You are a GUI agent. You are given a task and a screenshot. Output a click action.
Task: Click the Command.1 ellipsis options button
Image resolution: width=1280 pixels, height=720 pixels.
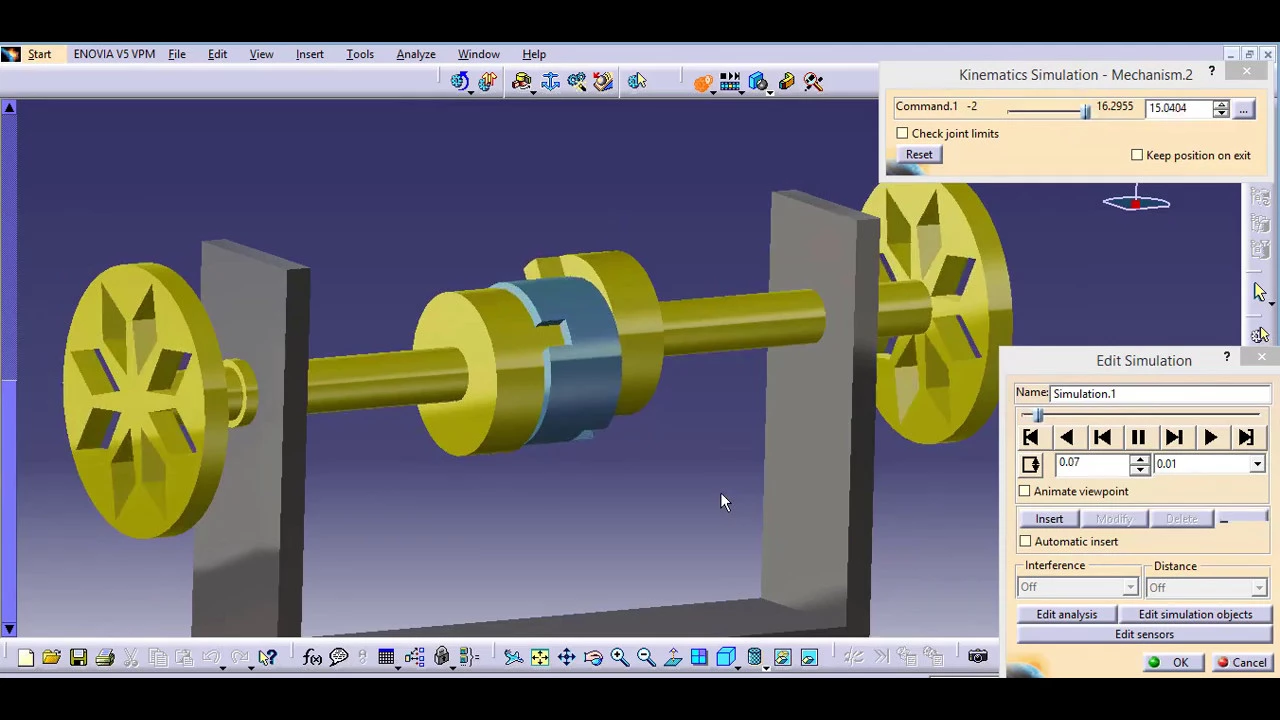coord(1243,108)
